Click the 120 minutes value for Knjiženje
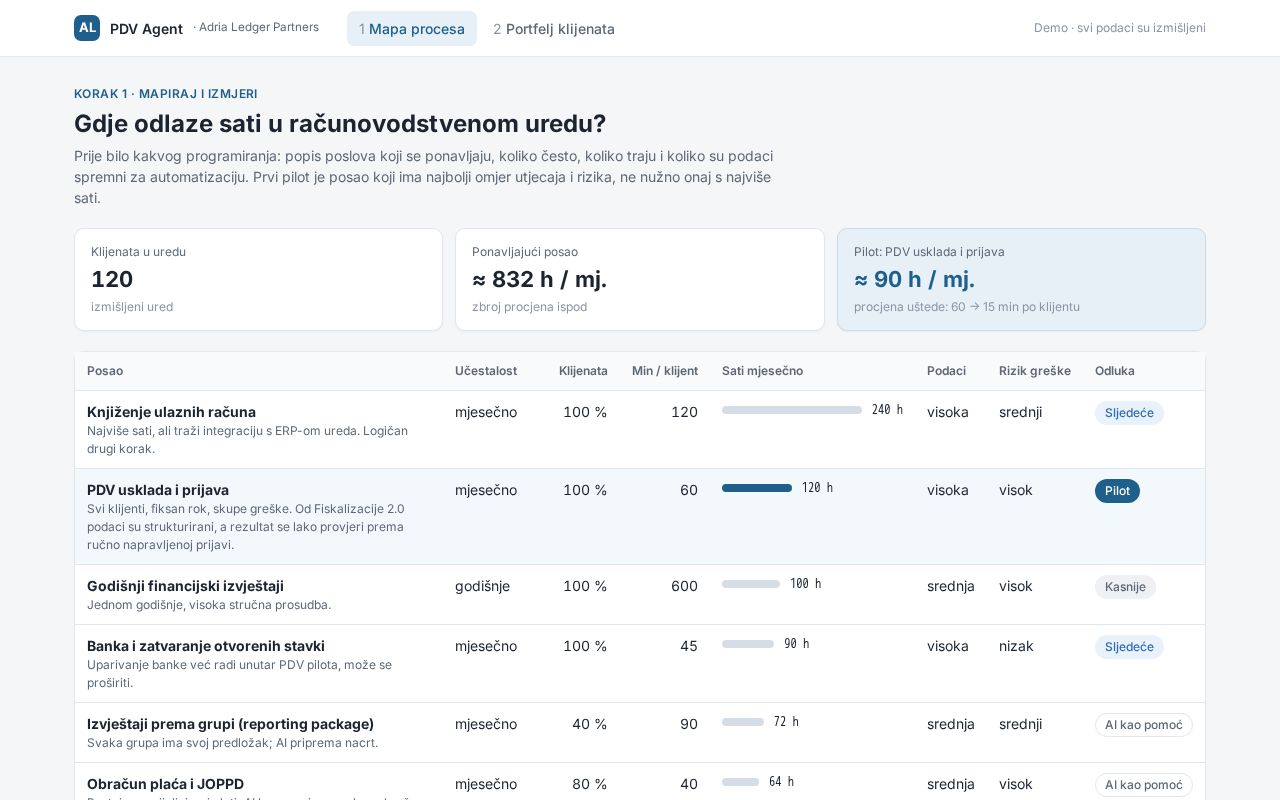This screenshot has height=800, width=1280. (x=684, y=412)
